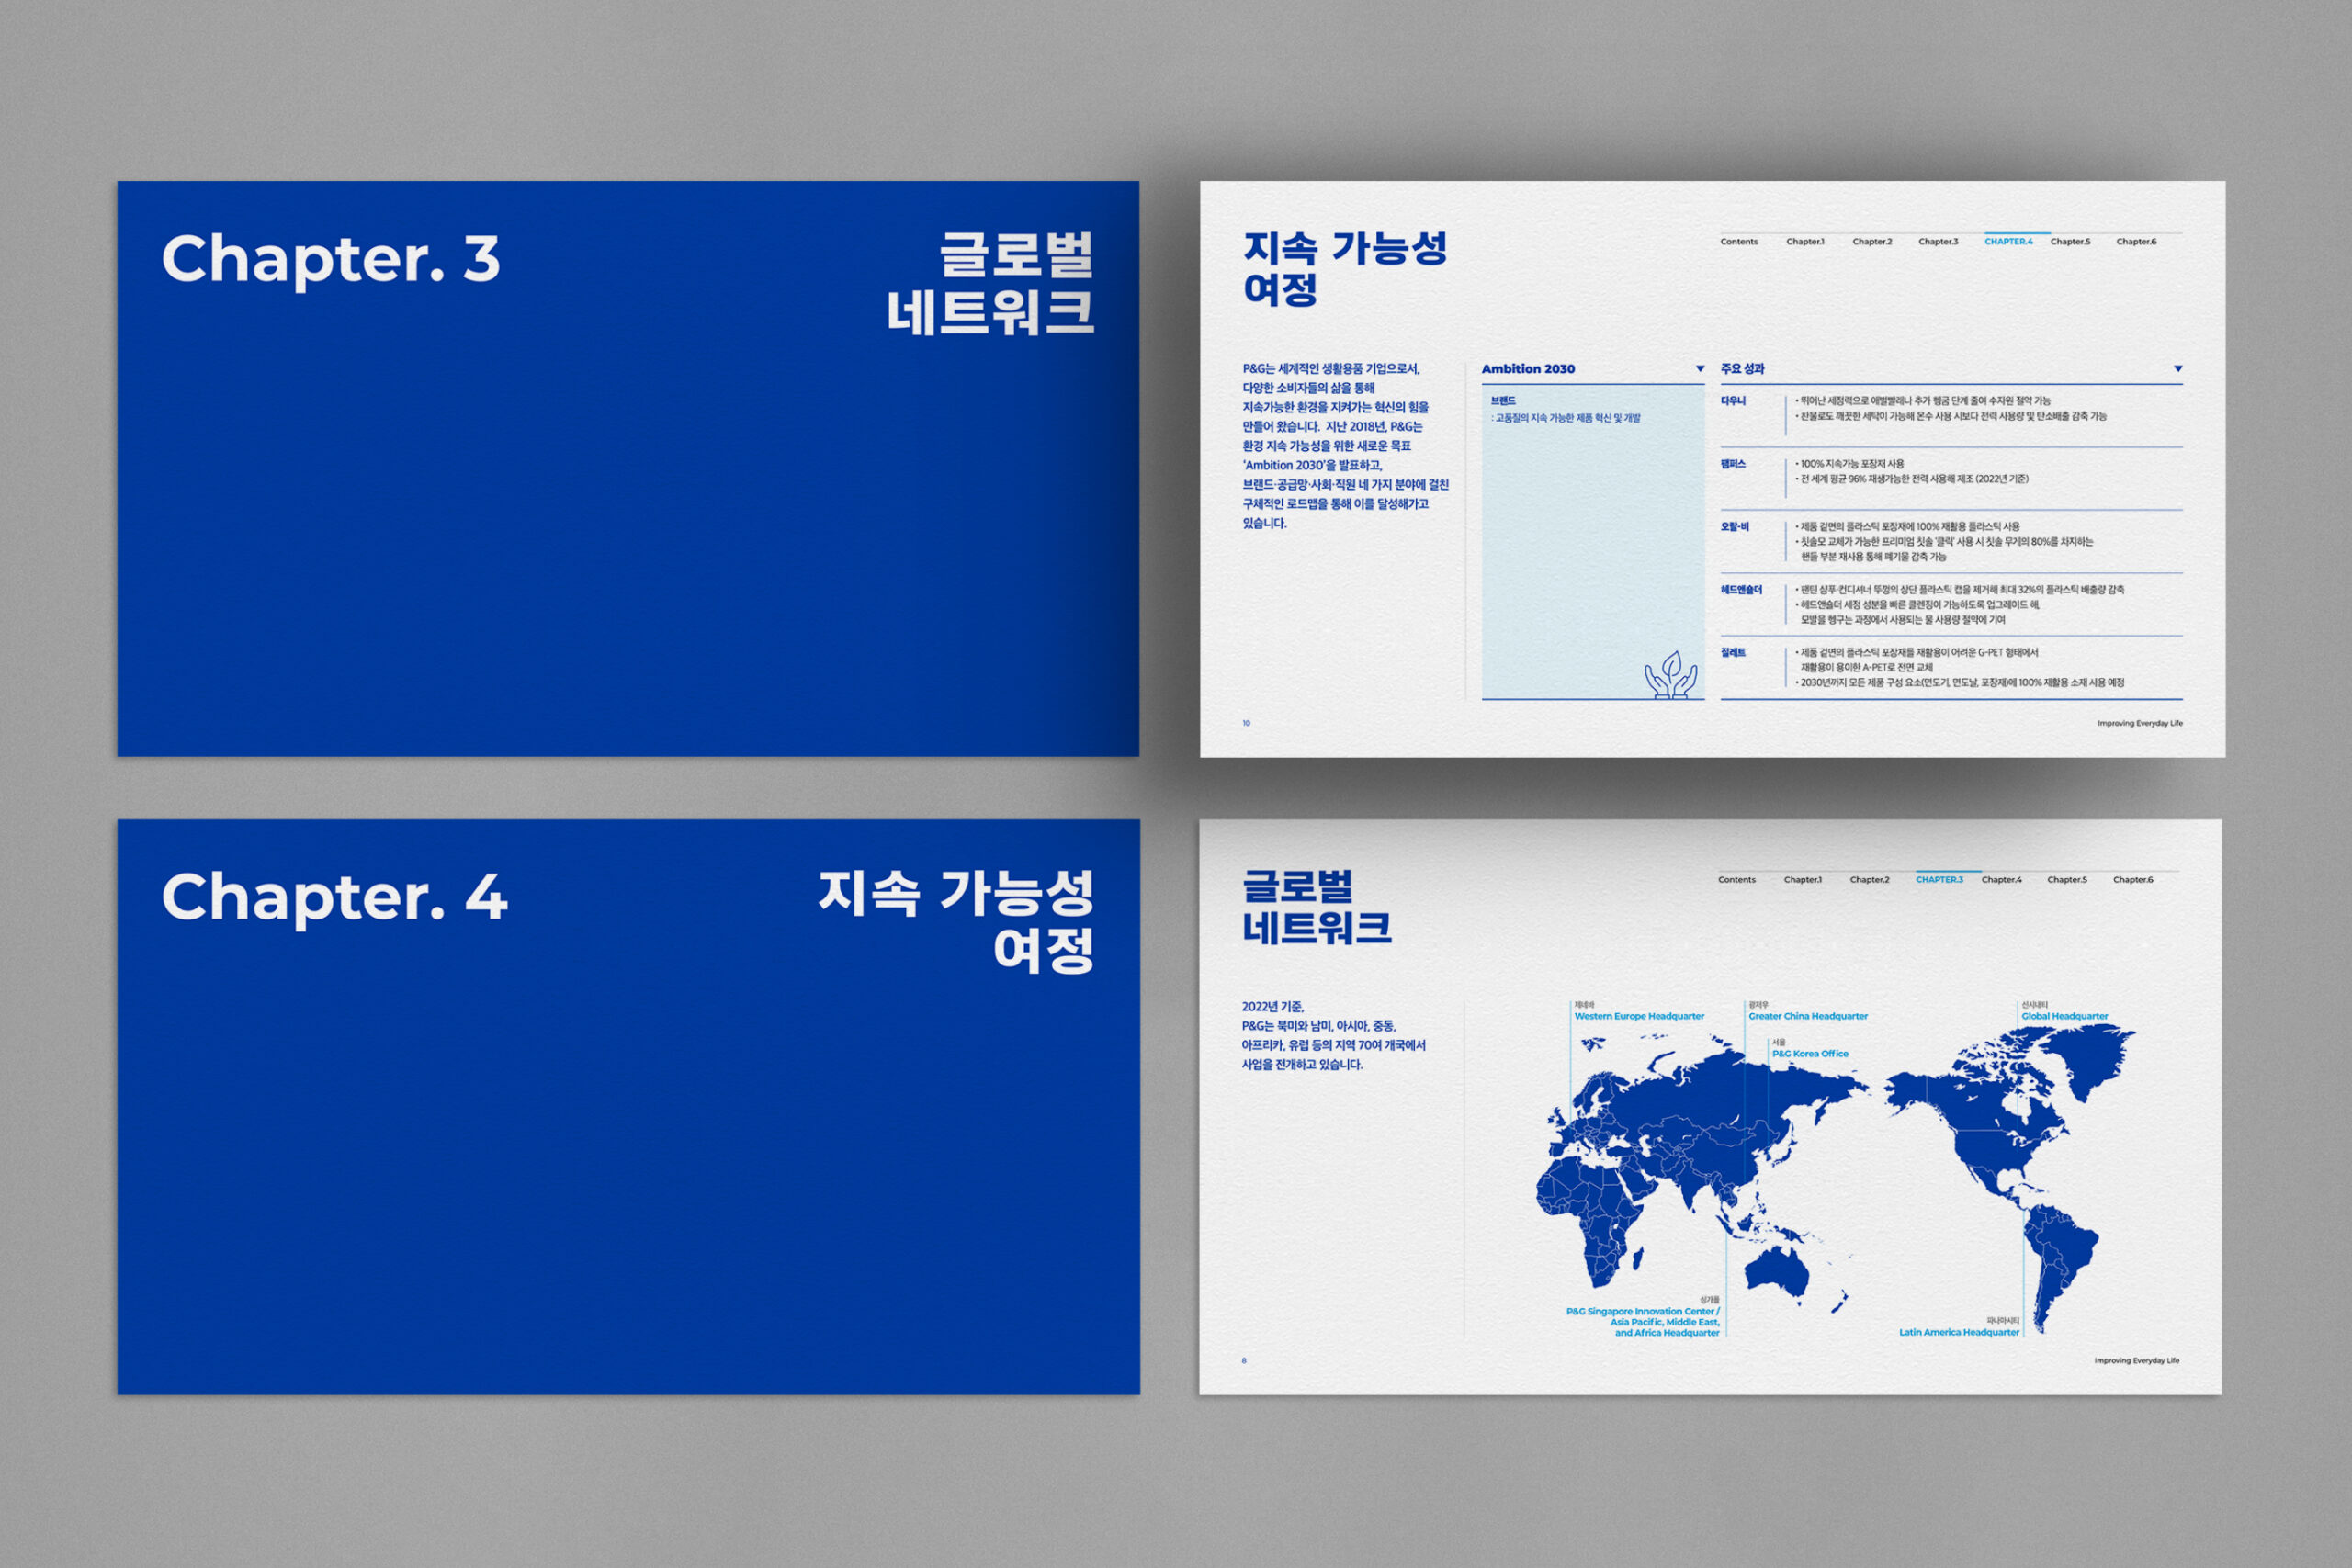The height and width of the screenshot is (1568, 2352).
Task: Select Chapter.6 tab on the world map slide
Action: coord(2132,880)
